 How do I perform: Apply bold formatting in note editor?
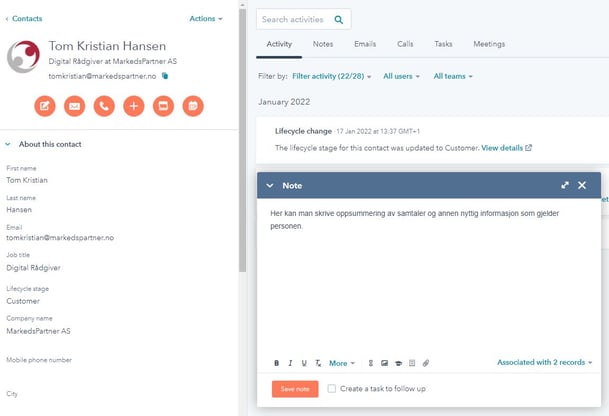point(277,363)
